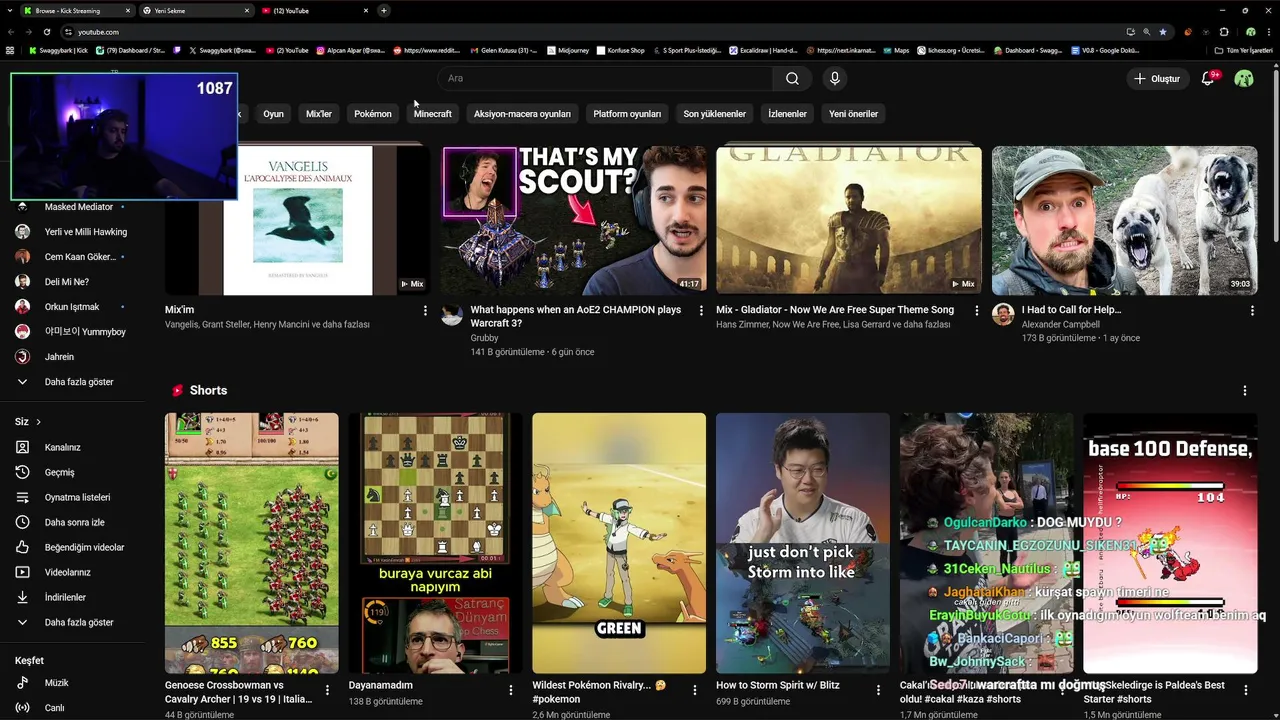Viewport: 1280px width, 720px height.
Task: Select the Pokémon filter chip
Action: point(372,114)
